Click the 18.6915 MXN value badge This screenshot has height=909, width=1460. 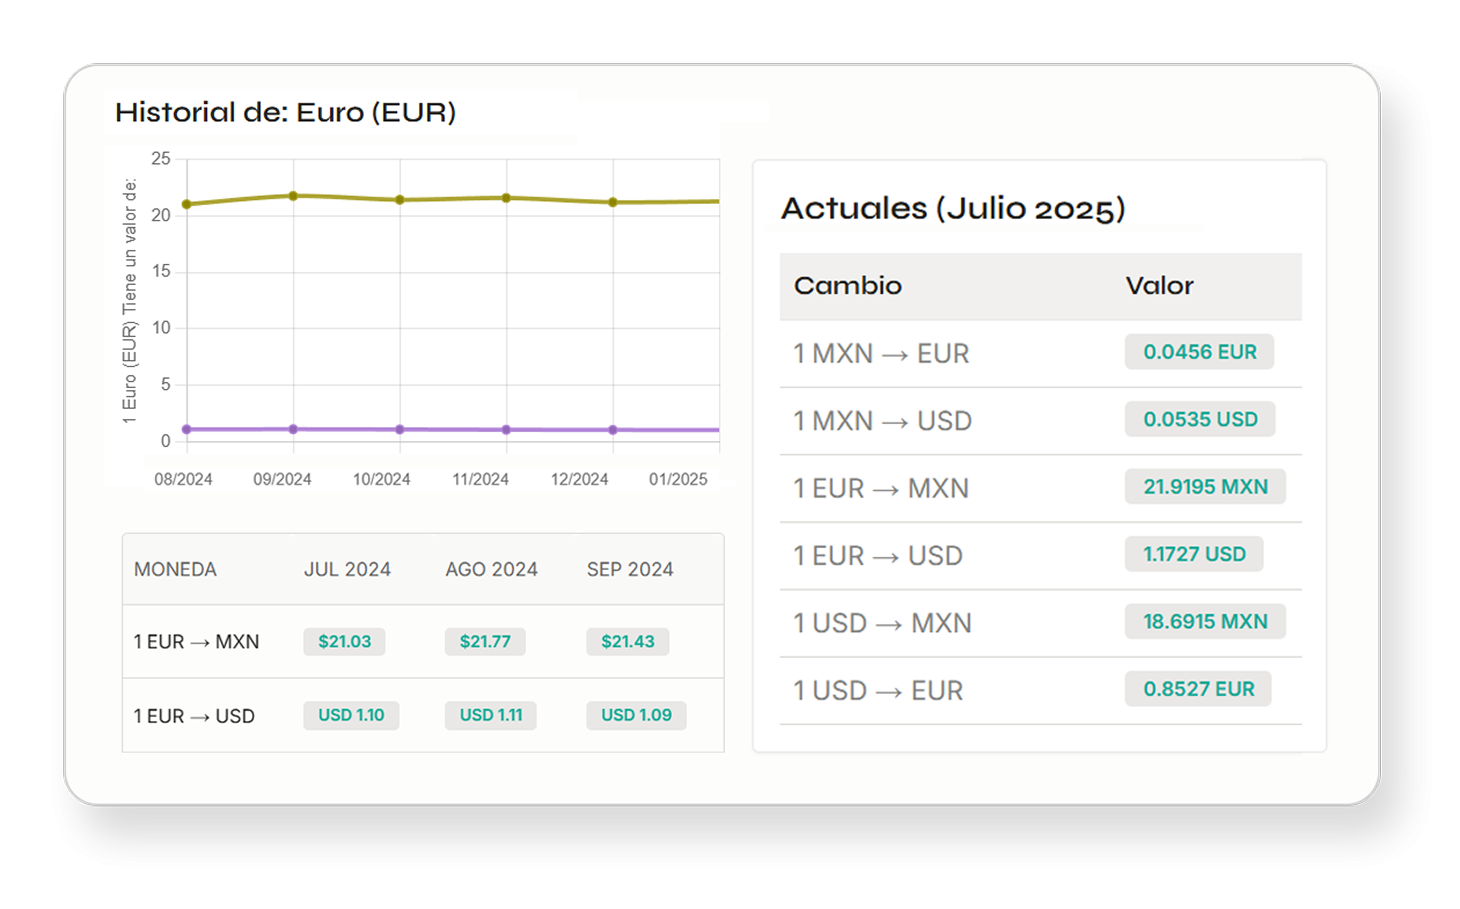tap(1205, 621)
